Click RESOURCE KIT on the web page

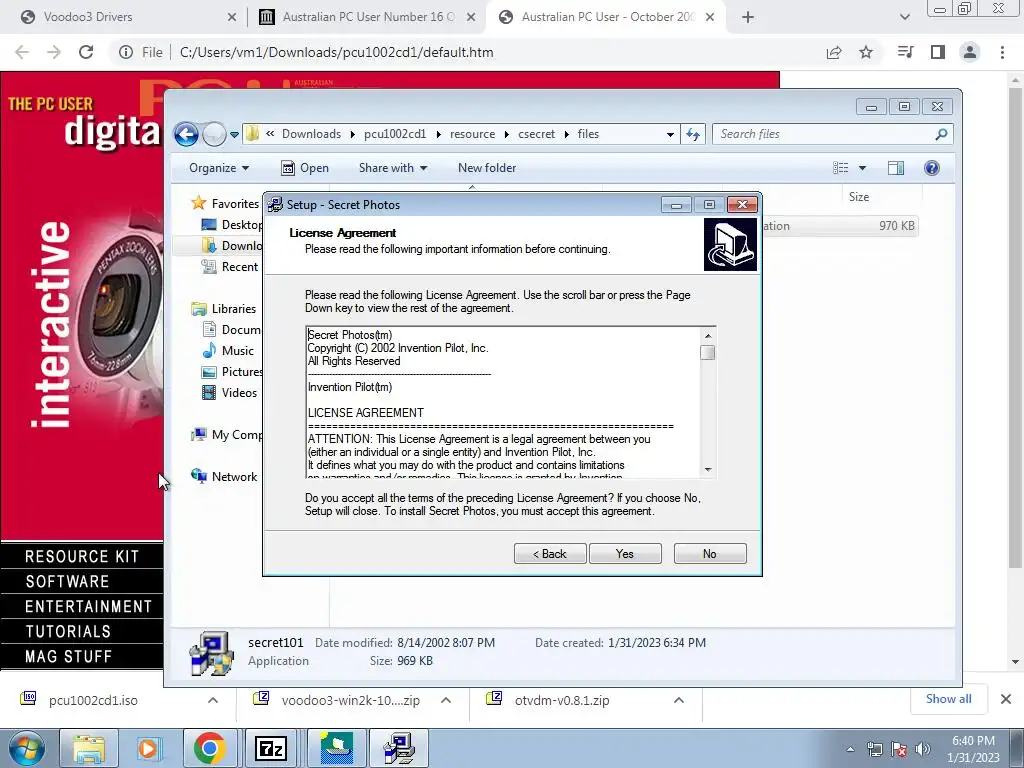pos(82,556)
